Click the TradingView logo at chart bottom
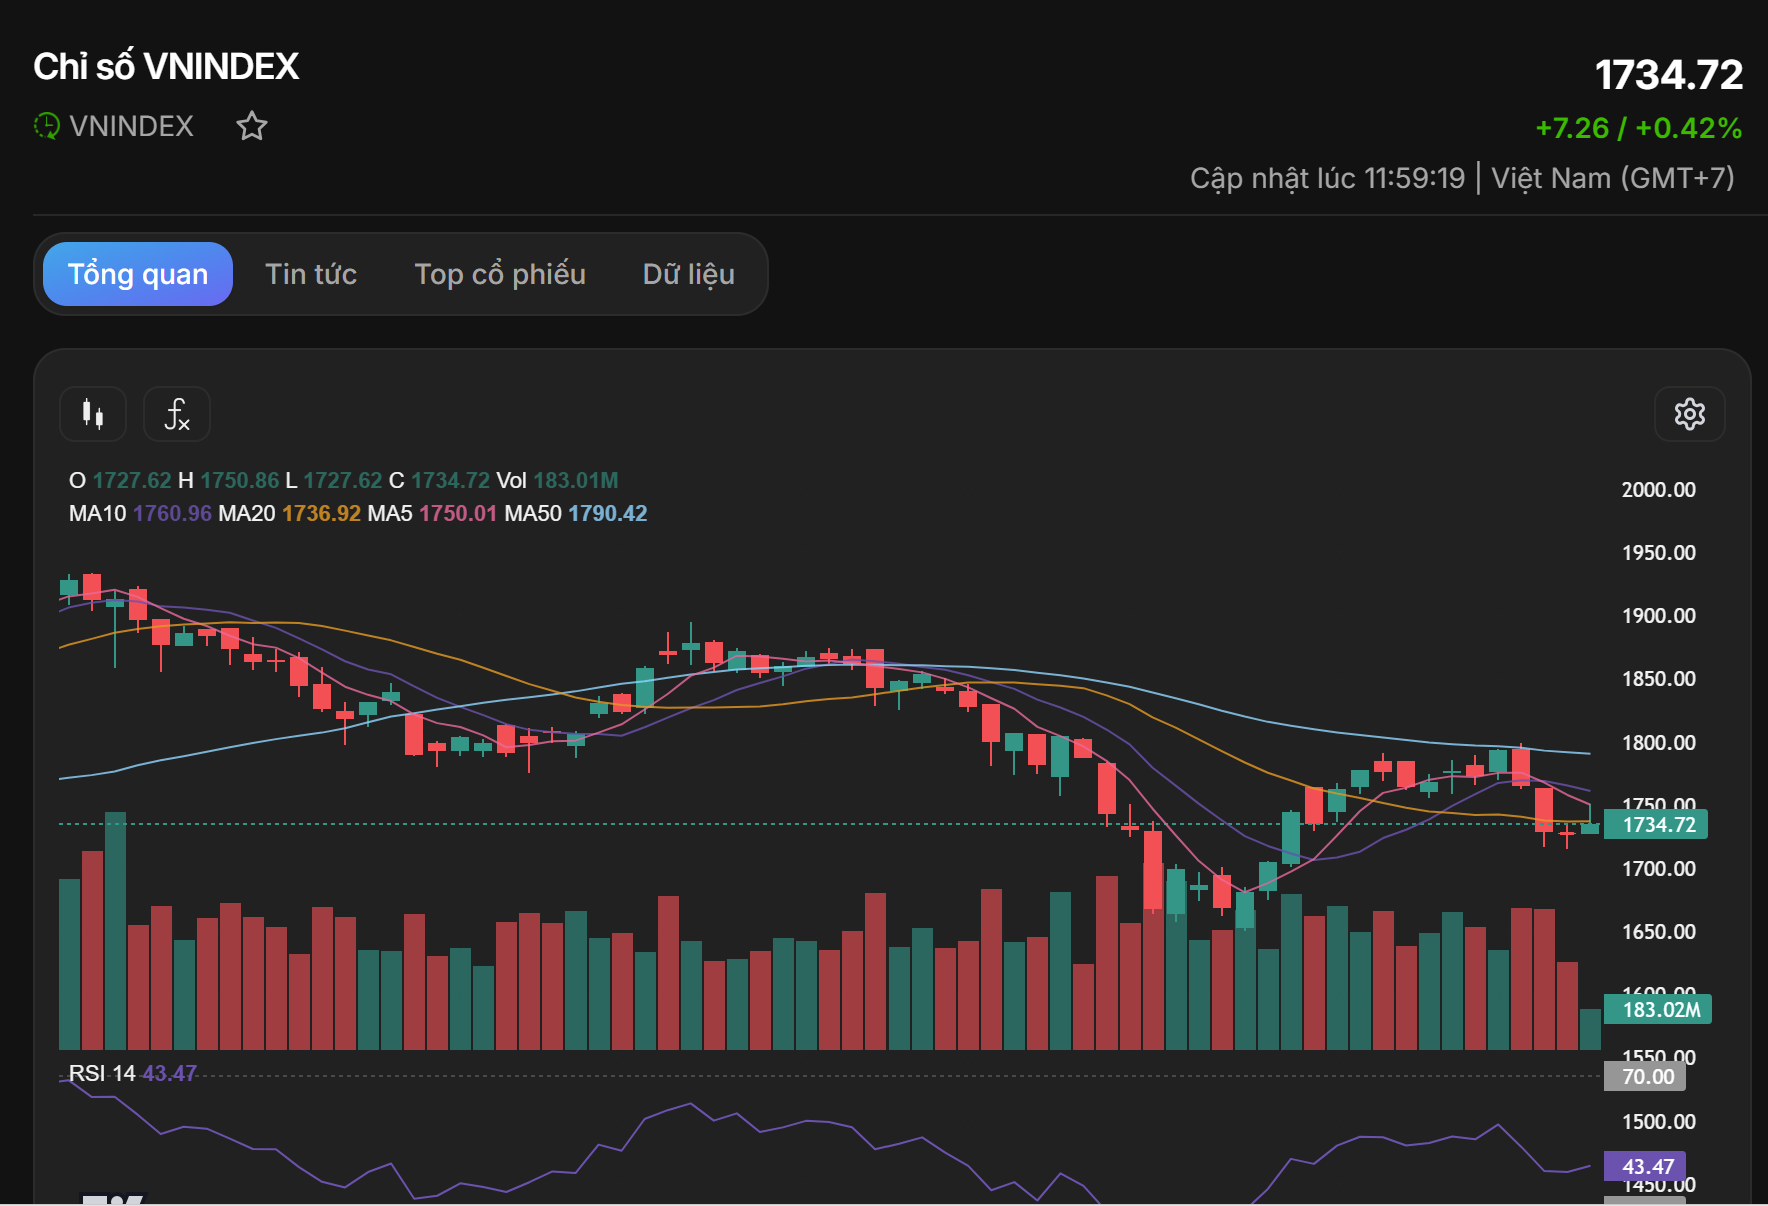 point(112,1199)
